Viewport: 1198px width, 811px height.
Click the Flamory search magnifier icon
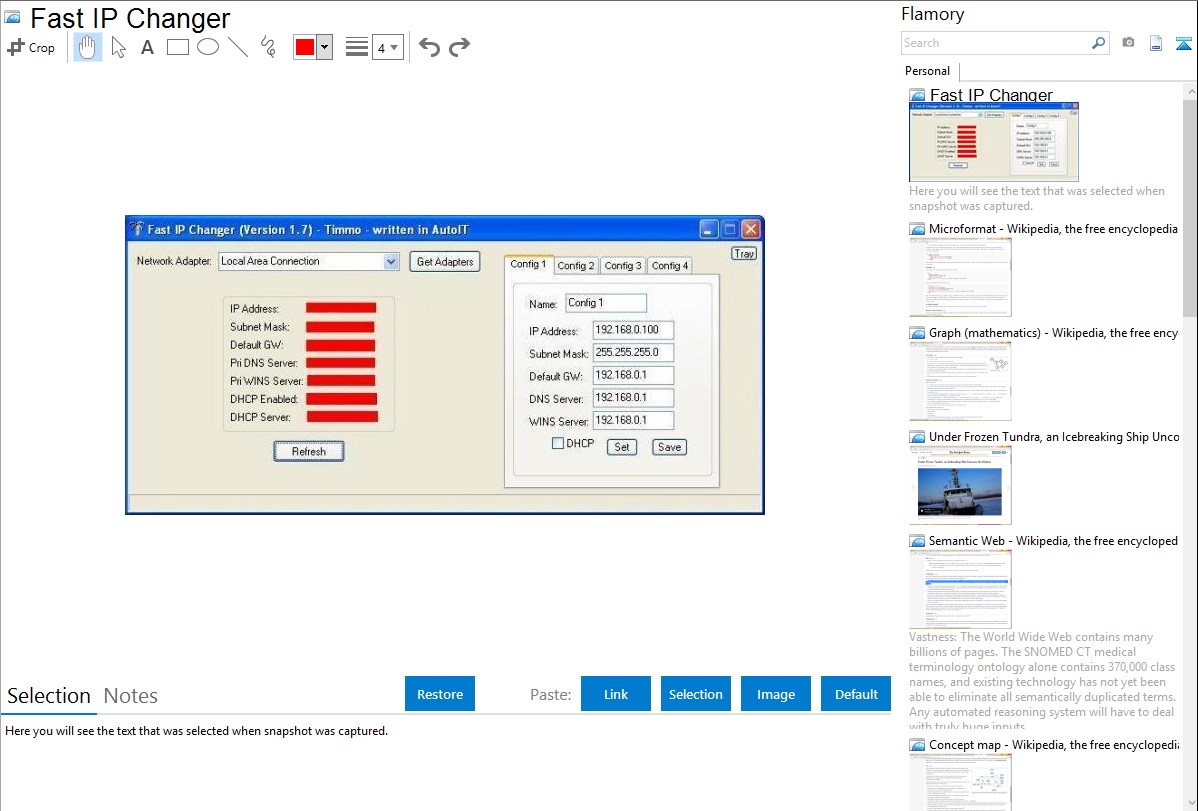1098,43
